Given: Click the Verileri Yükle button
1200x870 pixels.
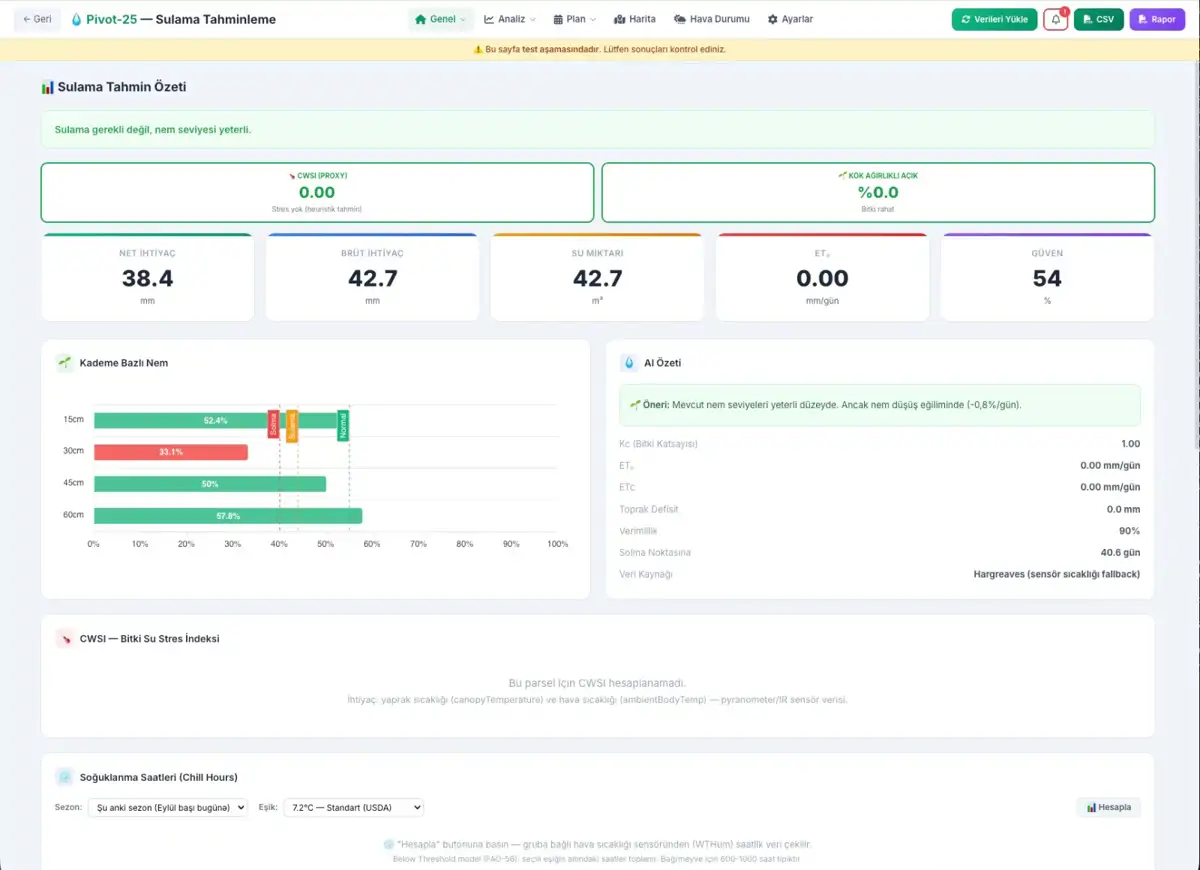Looking at the screenshot, I should click(x=994, y=19).
